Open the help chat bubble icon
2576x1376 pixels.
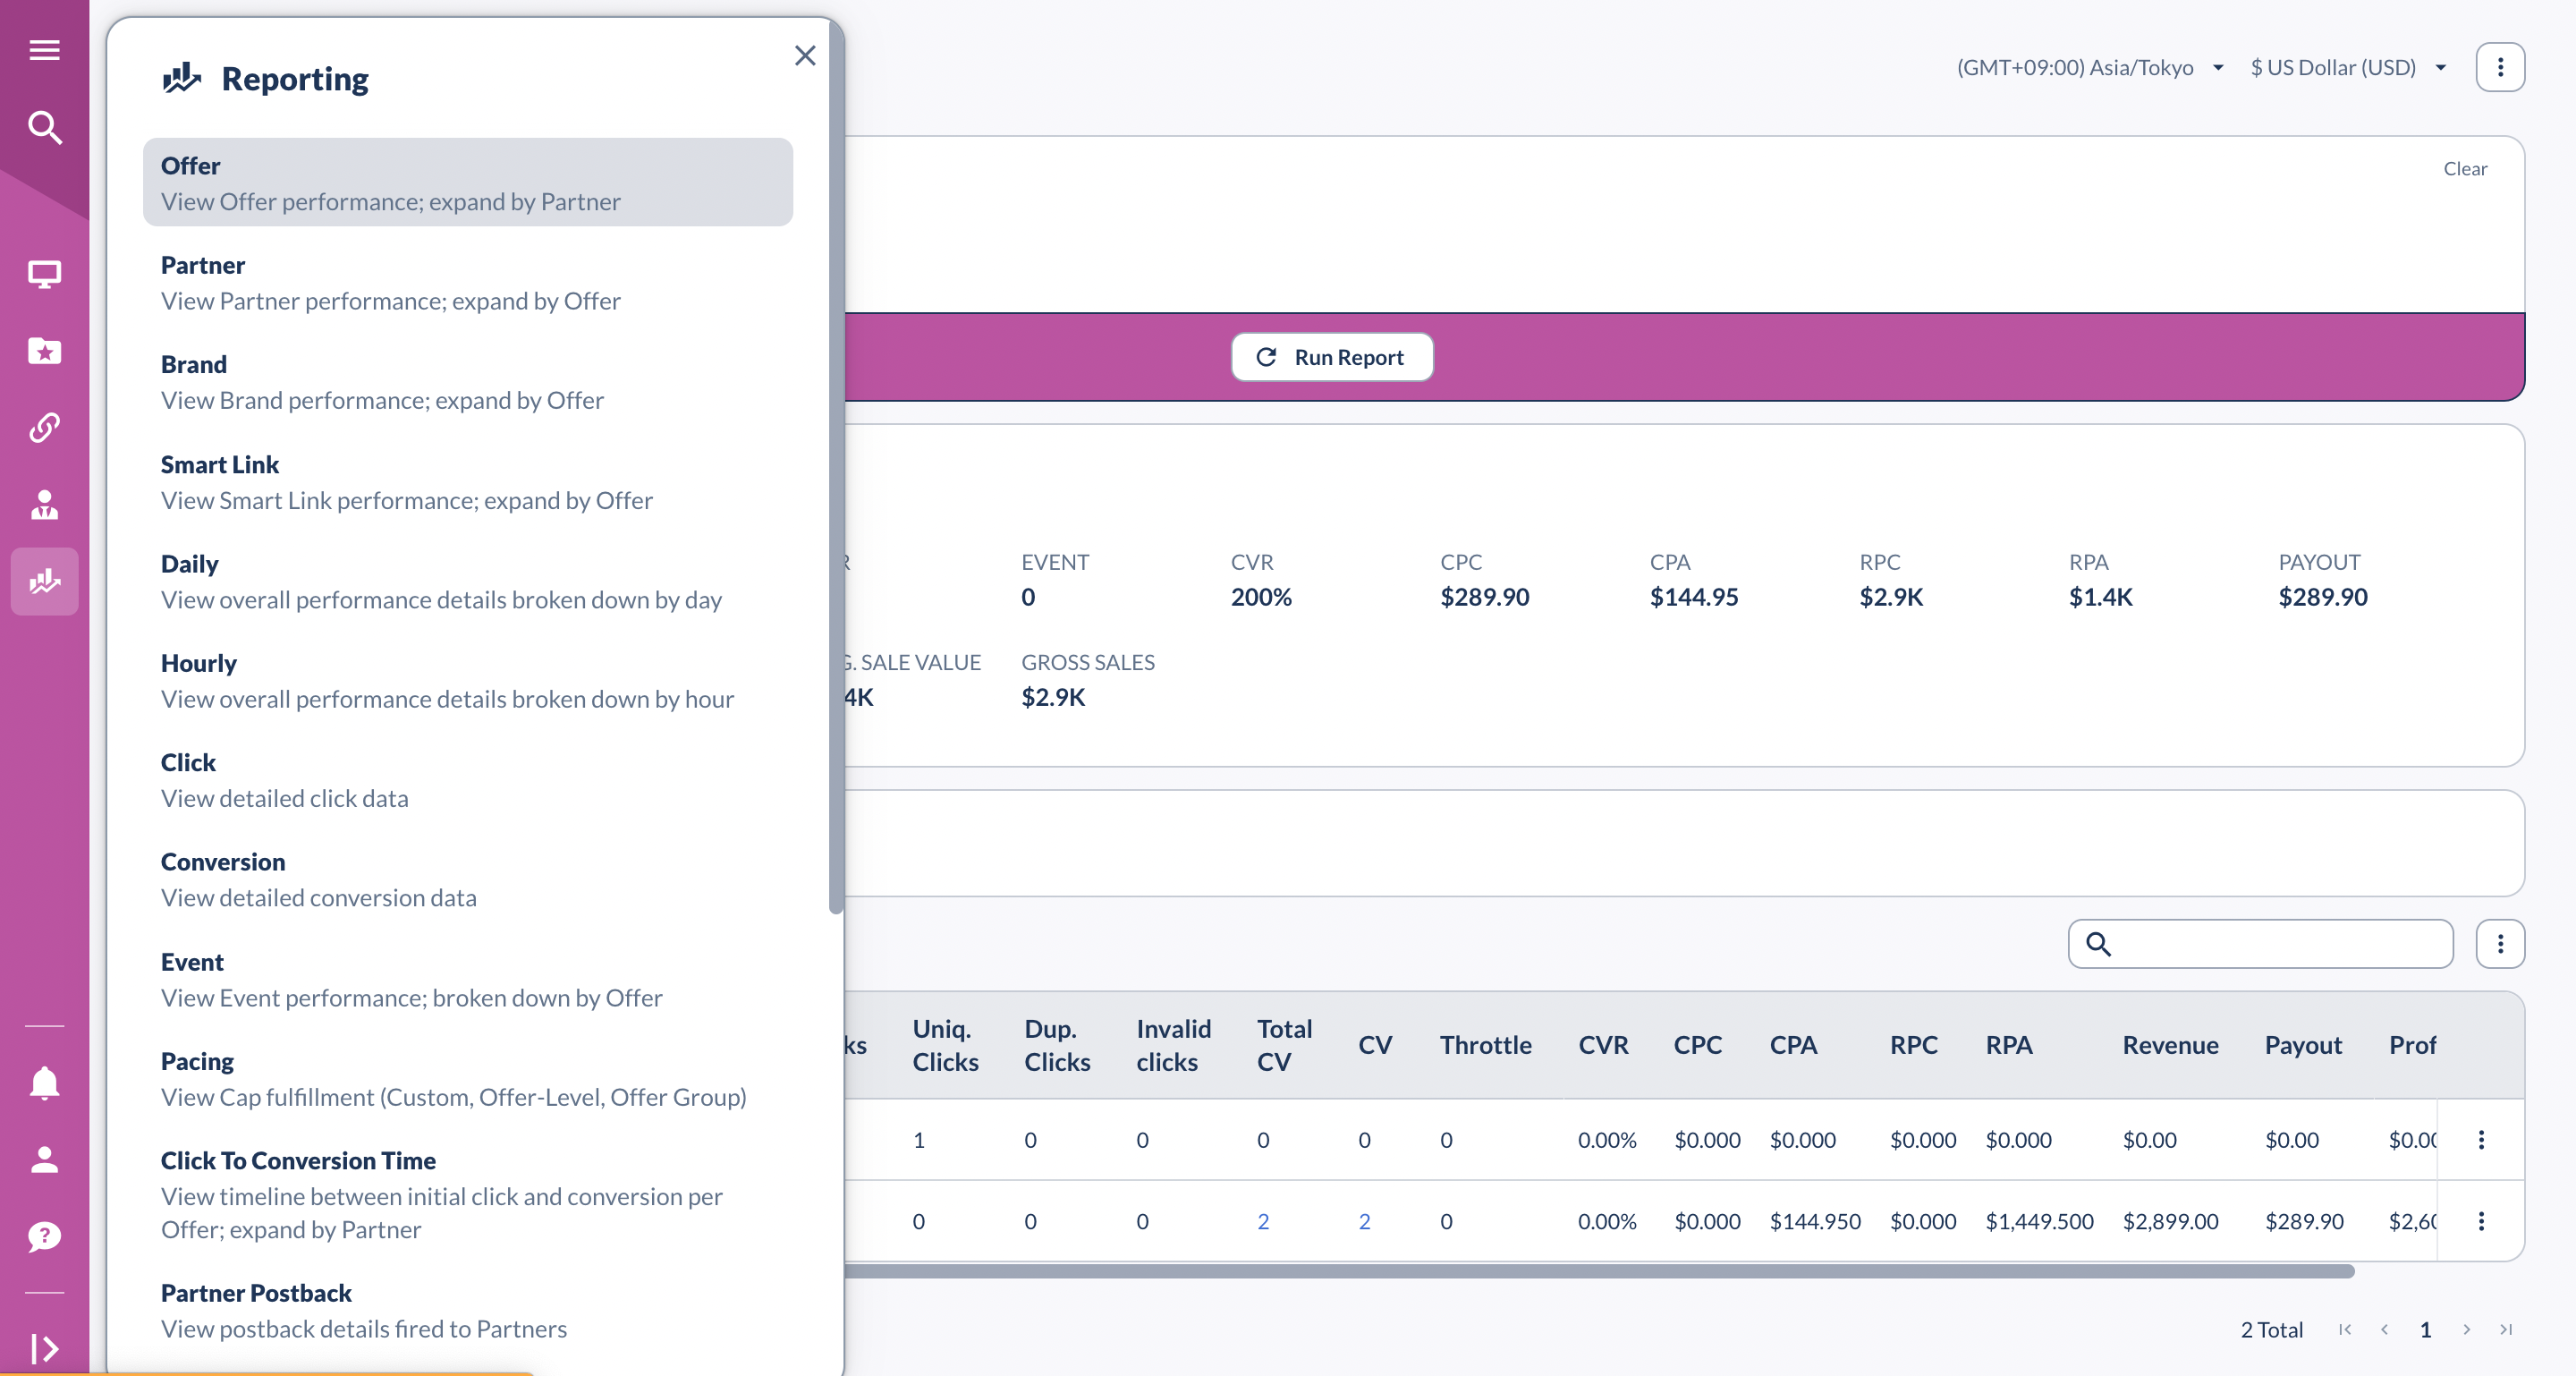pos(44,1237)
